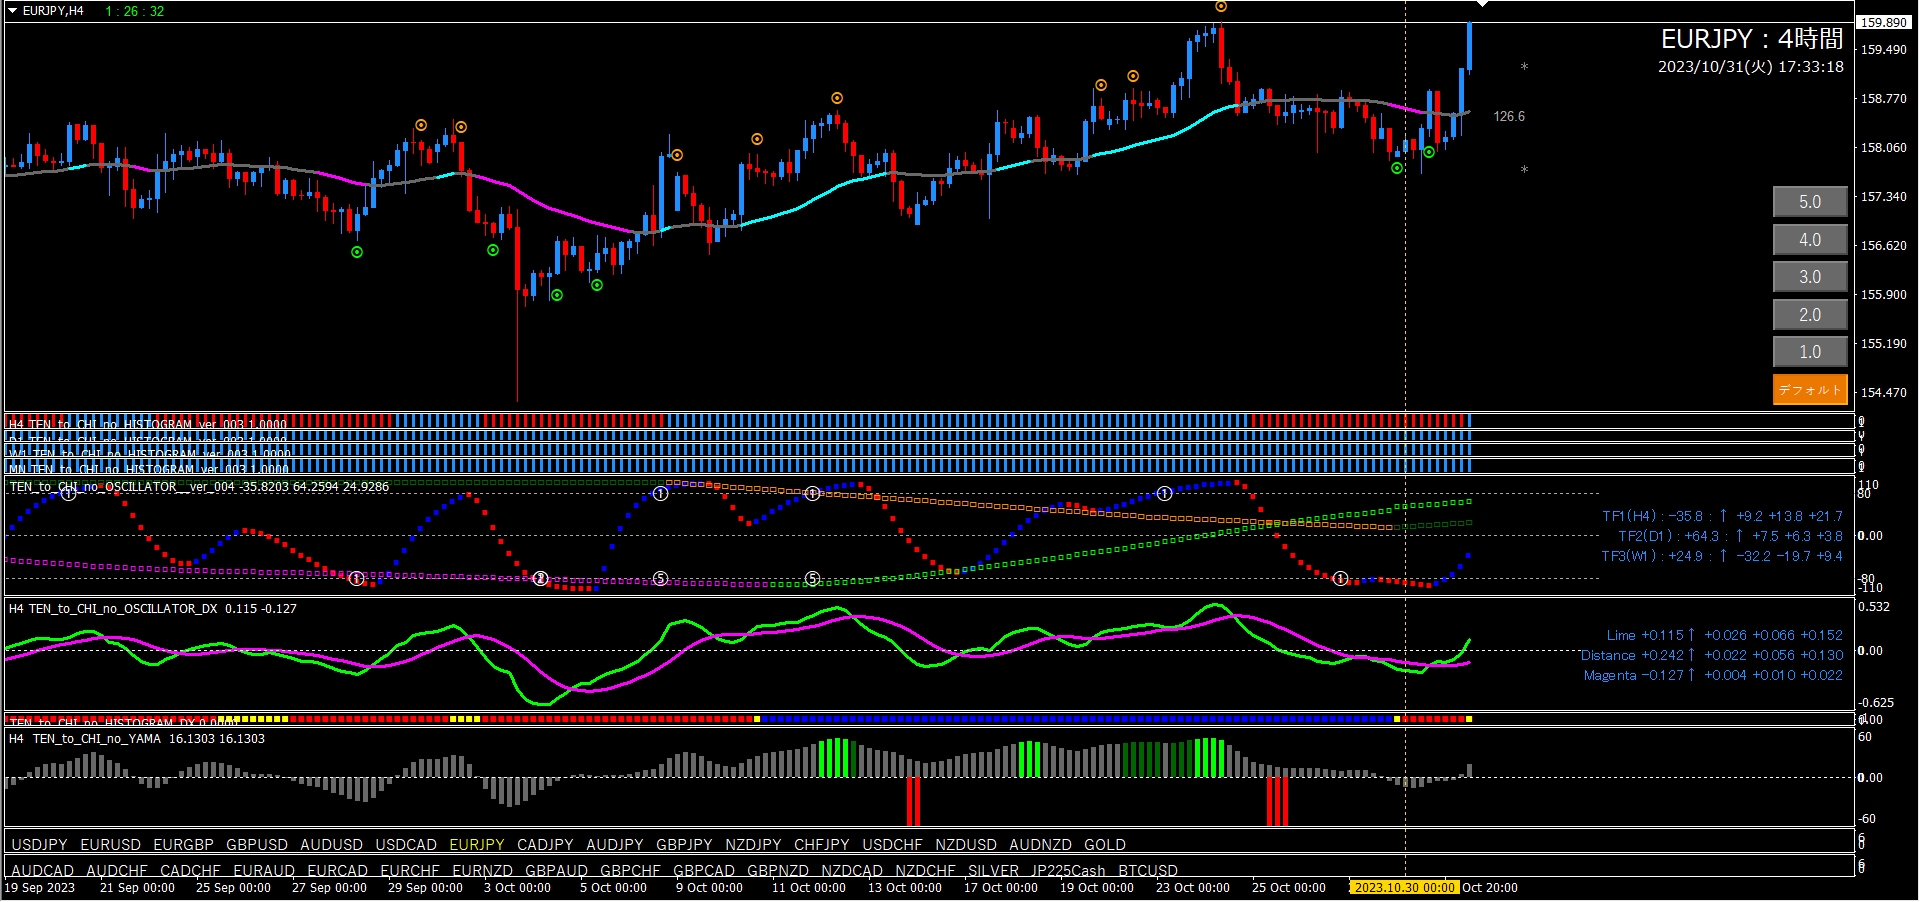This screenshot has width=1920, height=902.
Task: Show the NZDCHF pair
Action: point(925,871)
